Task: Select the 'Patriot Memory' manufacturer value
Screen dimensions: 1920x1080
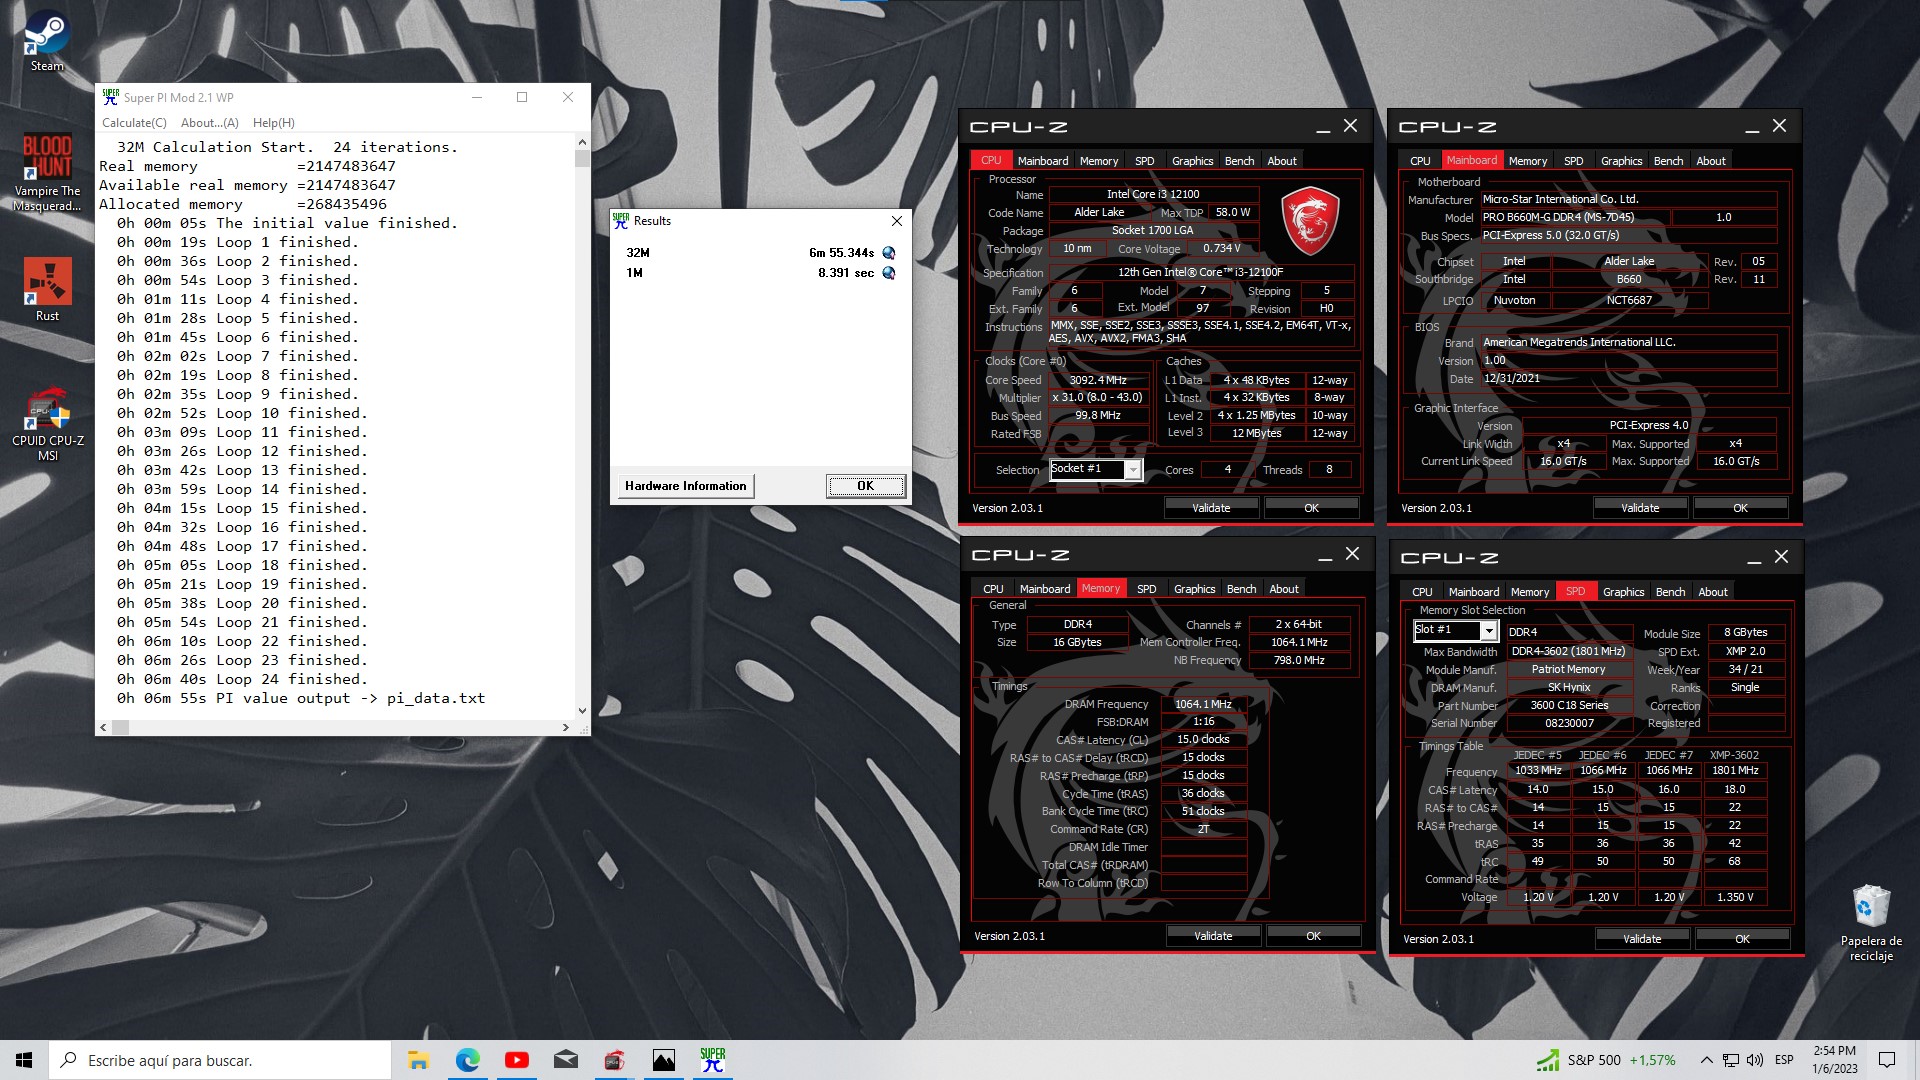Action: point(1568,669)
